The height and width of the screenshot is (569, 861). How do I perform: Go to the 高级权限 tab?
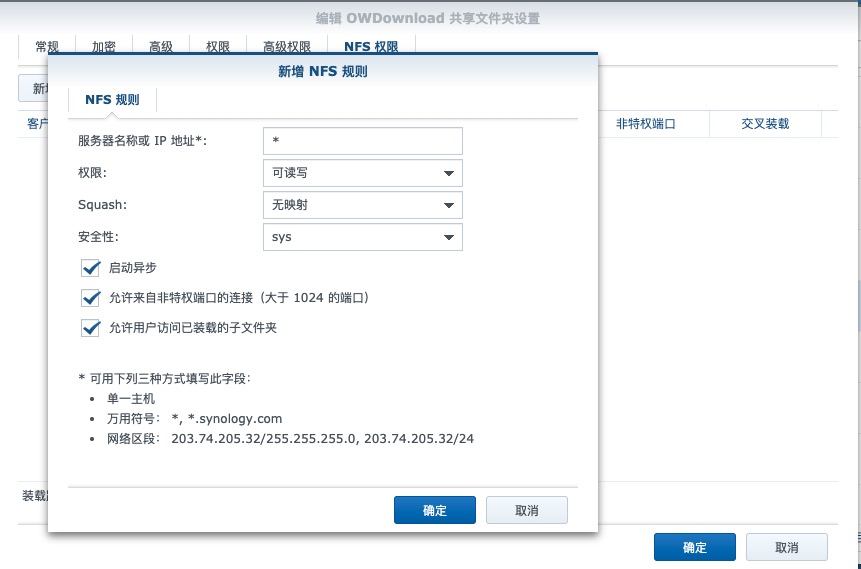coord(286,47)
